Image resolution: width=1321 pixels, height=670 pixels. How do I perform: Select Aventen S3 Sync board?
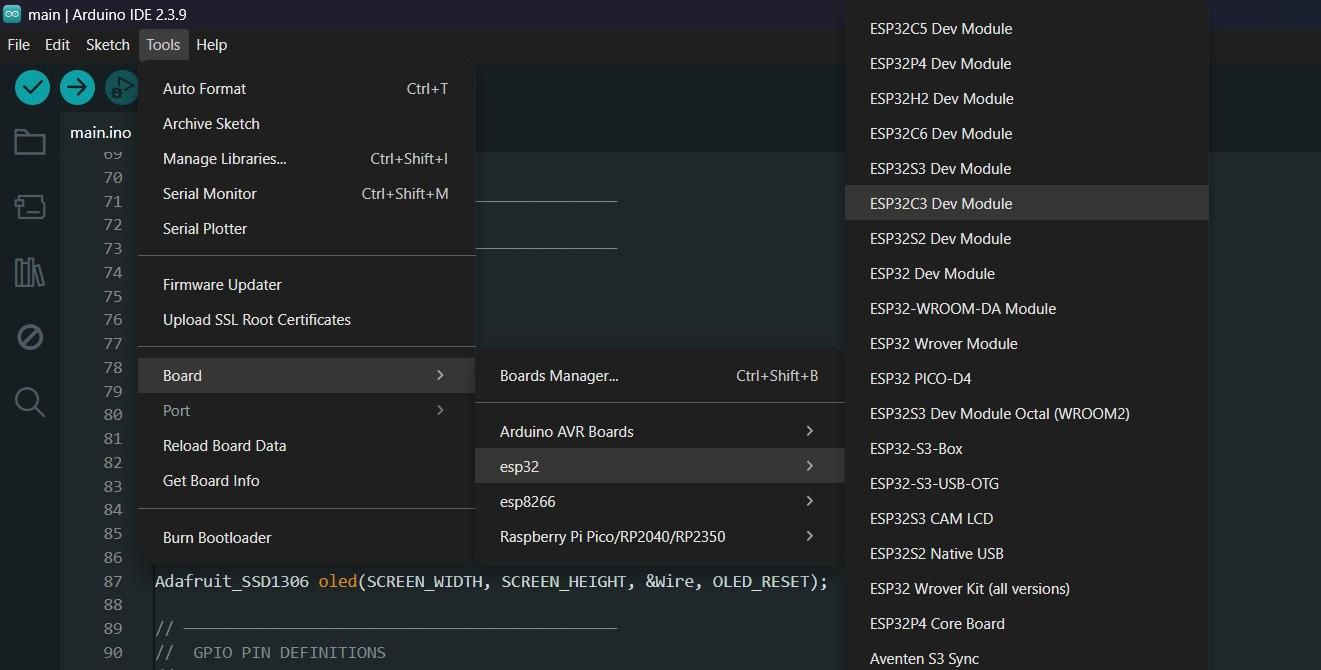tap(1027, 658)
